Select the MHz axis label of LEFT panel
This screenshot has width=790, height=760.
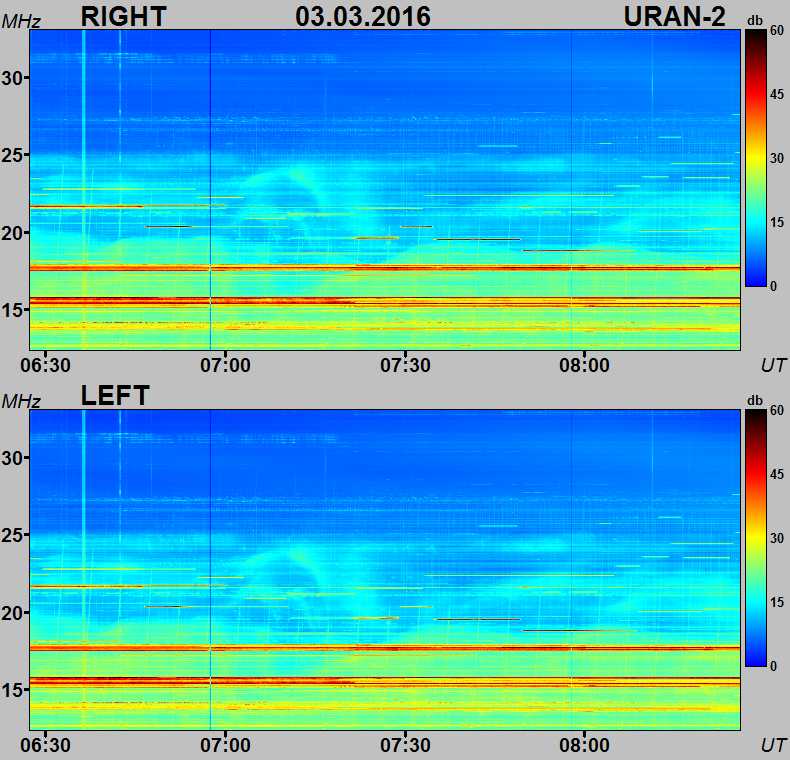tap(21, 401)
